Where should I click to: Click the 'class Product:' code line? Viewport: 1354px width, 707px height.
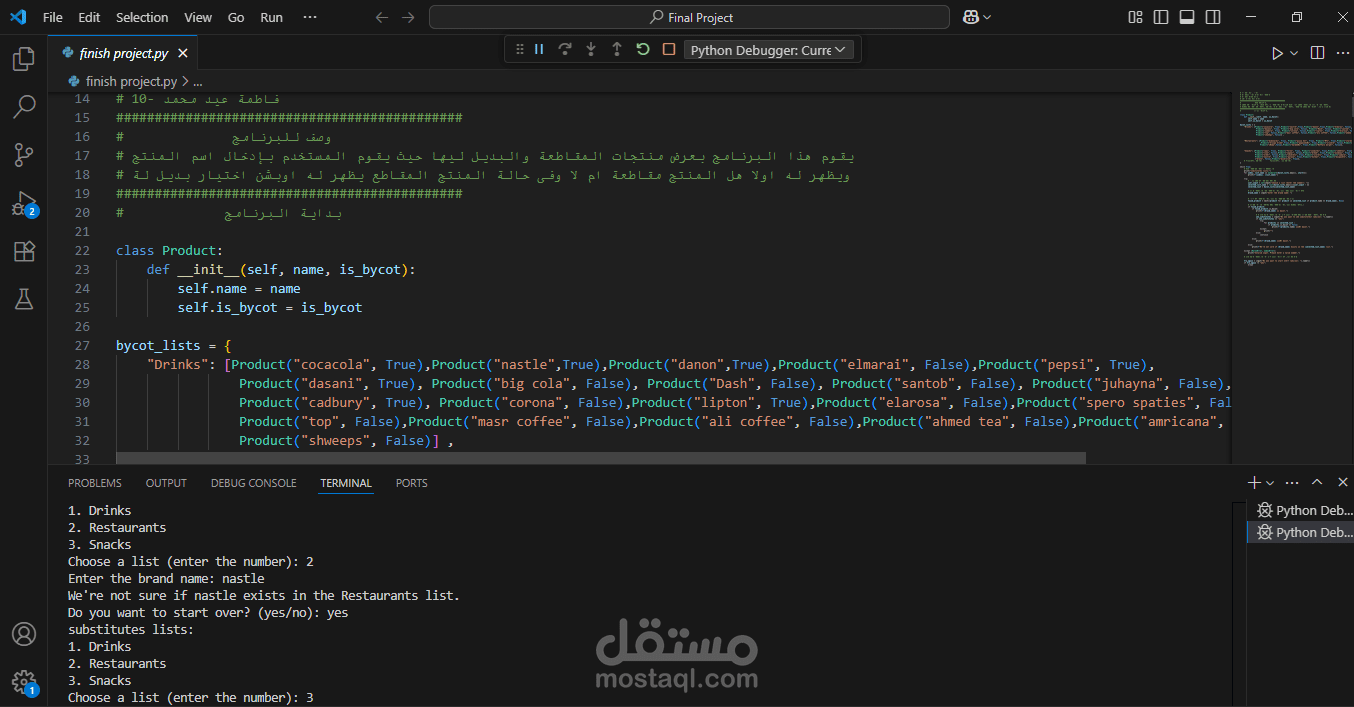(169, 250)
